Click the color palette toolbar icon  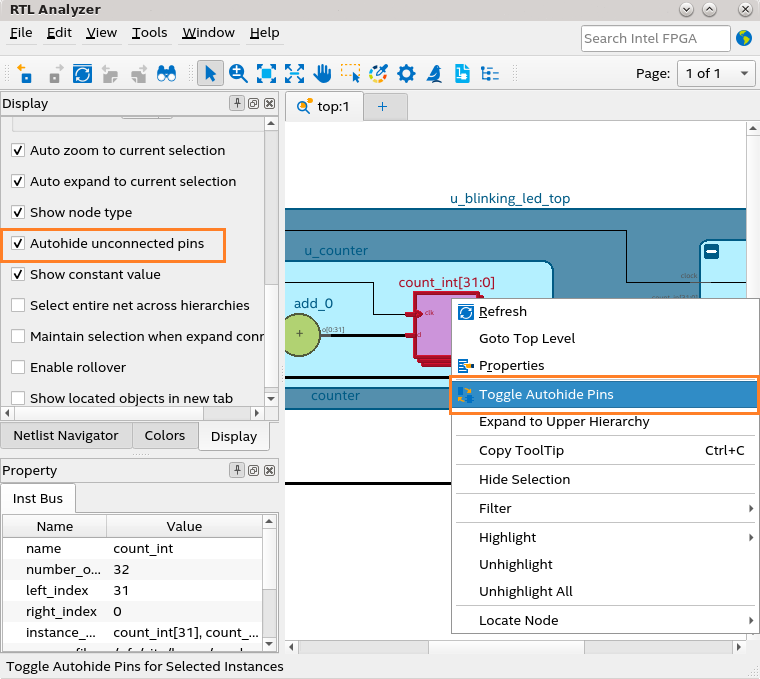pyautogui.click(x=378, y=73)
